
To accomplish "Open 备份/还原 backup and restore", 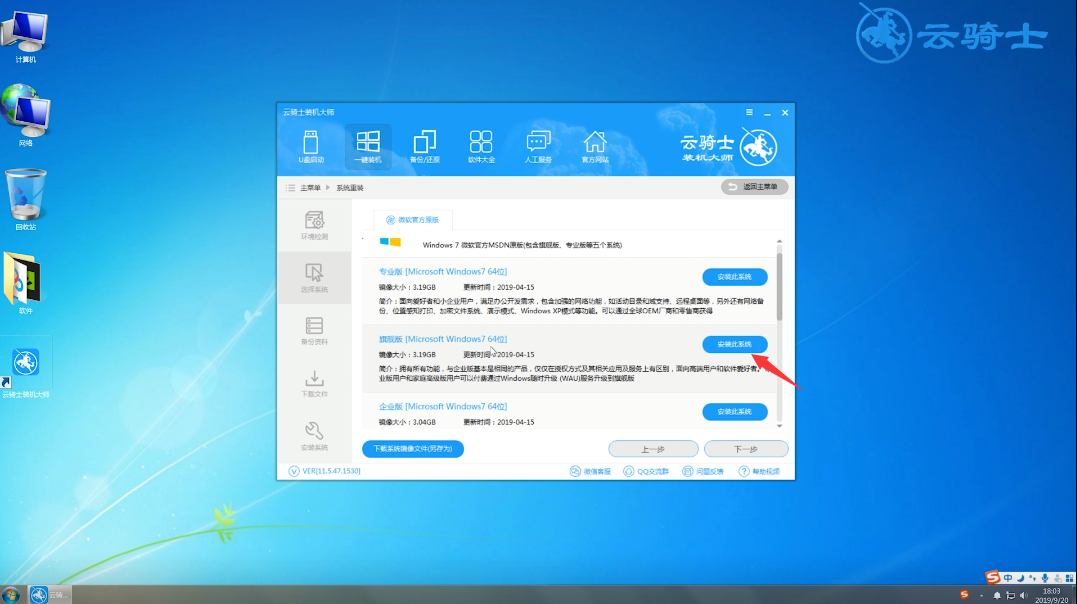I will pos(424,146).
